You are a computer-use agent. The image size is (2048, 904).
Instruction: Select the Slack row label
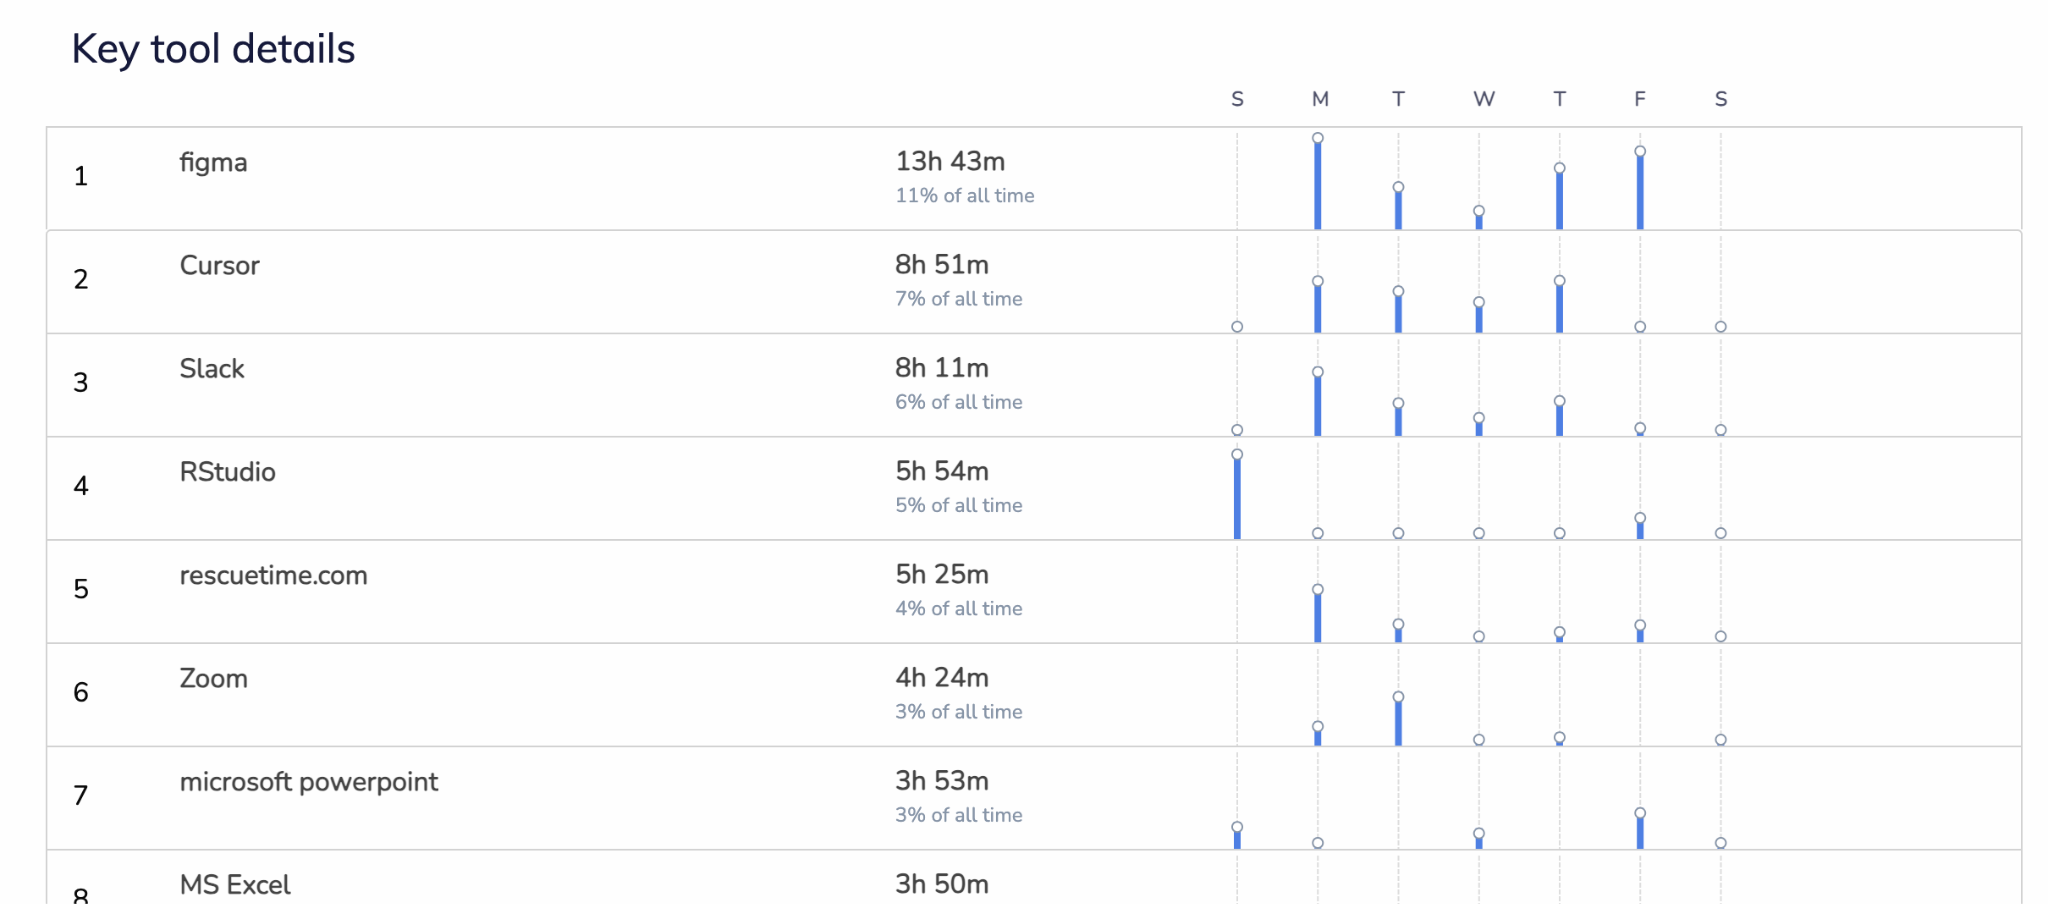[212, 368]
